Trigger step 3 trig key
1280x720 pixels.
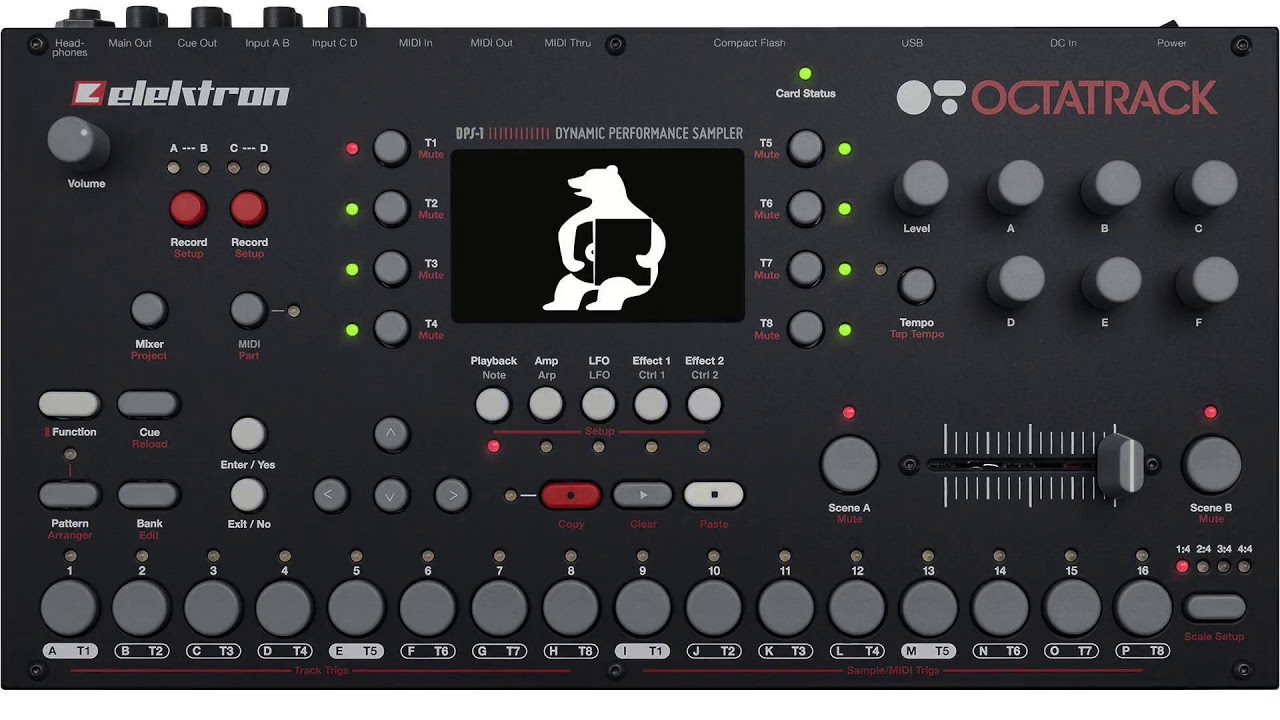click(x=213, y=608)
